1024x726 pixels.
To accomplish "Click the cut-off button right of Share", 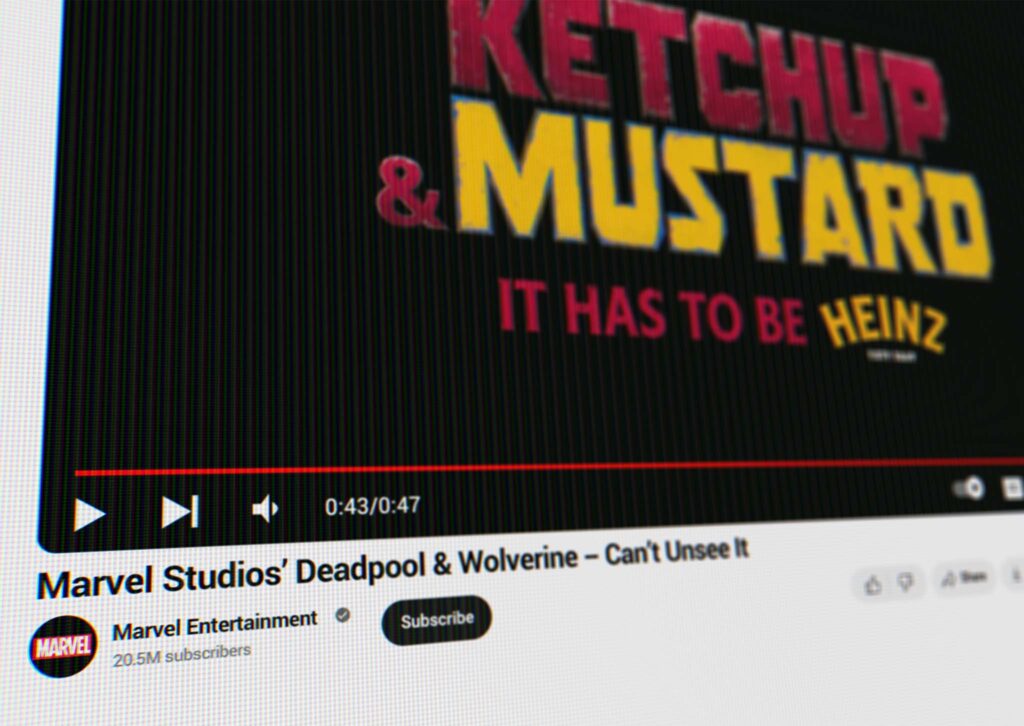I will point(1016,574).
